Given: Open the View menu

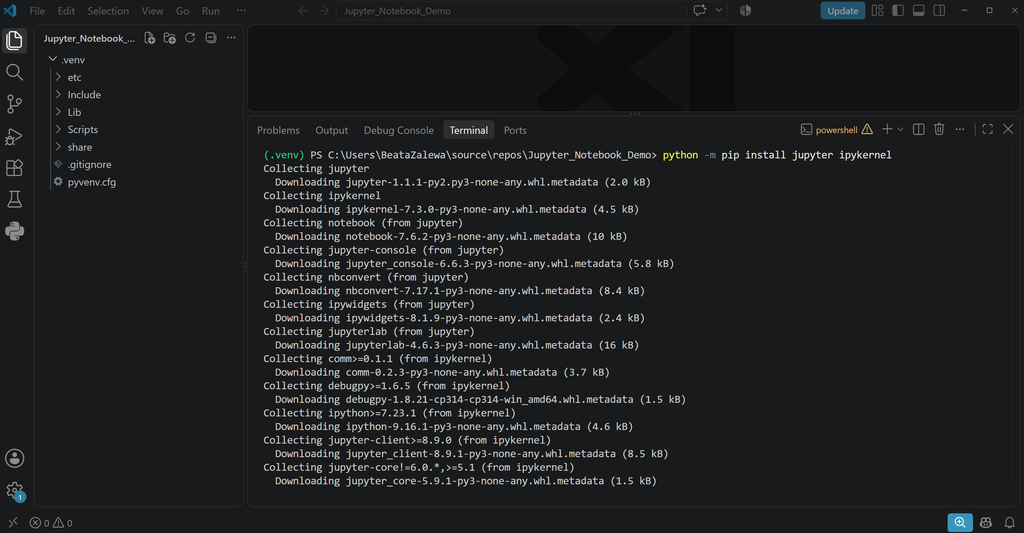Looking at the screenshot, I should pyautogui.click(x=152, y=10).
